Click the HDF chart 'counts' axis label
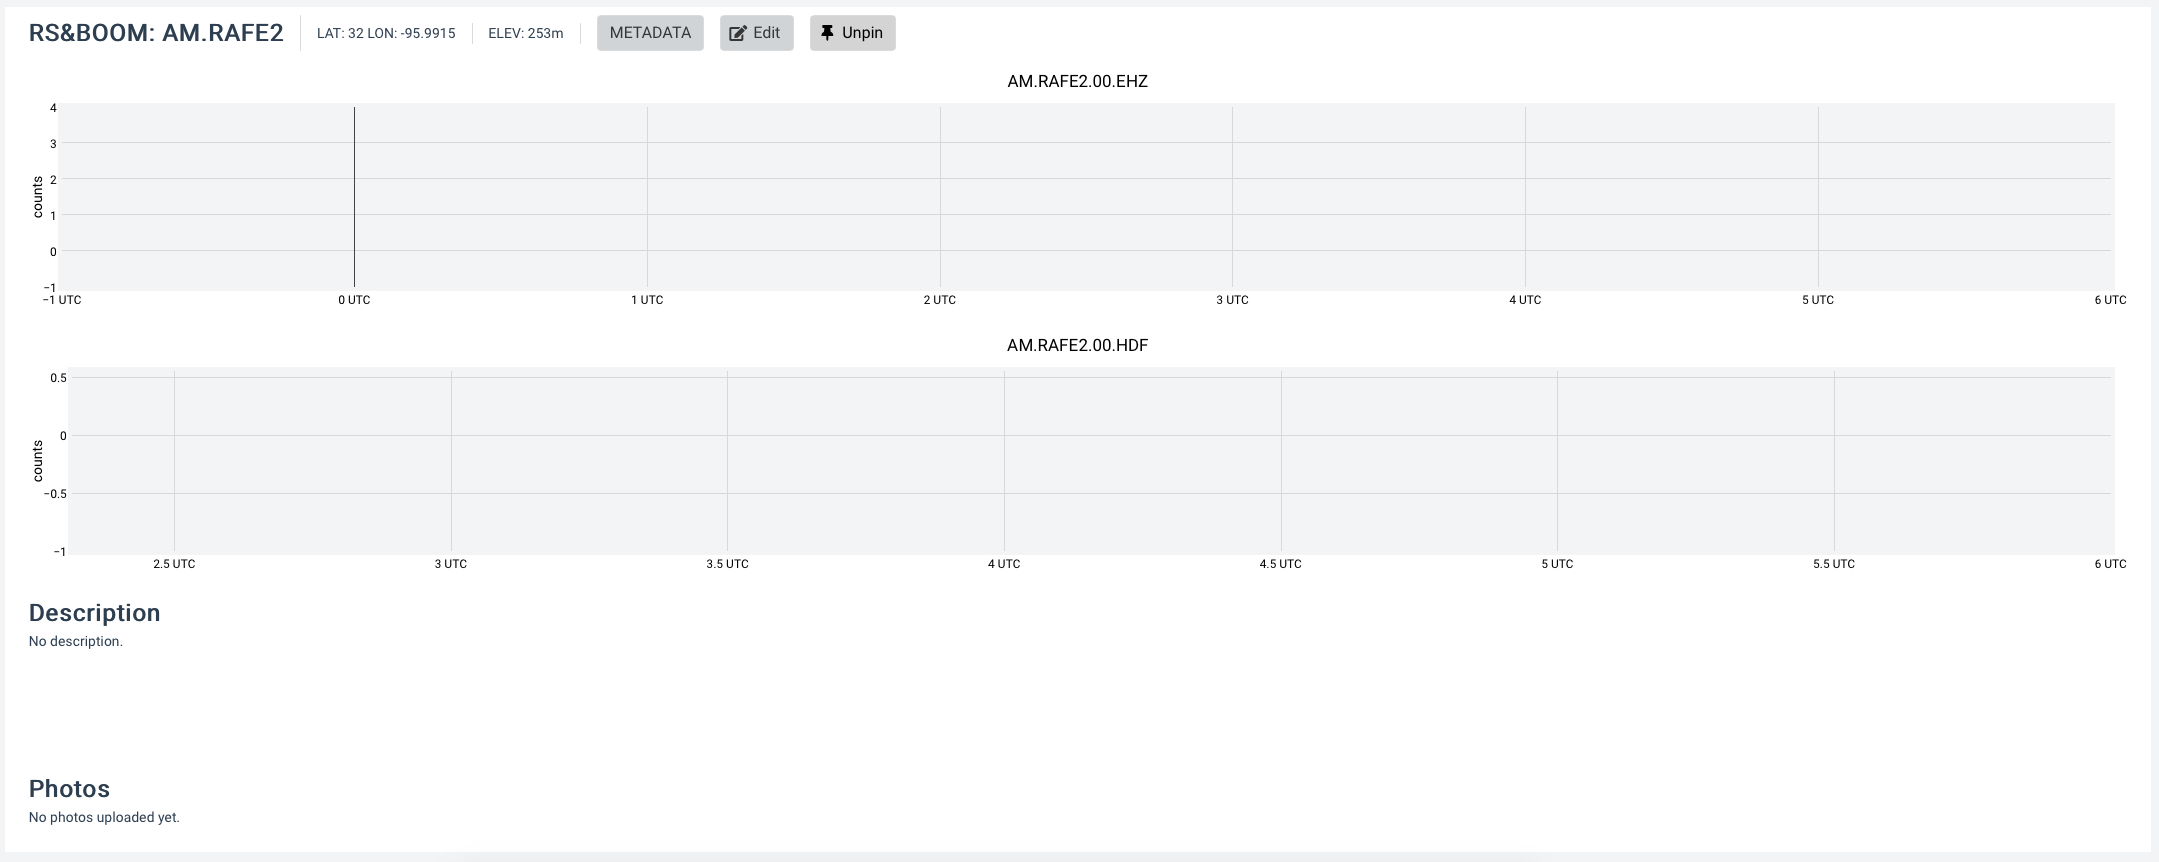Screen dimensions: 2159x862 38,461
